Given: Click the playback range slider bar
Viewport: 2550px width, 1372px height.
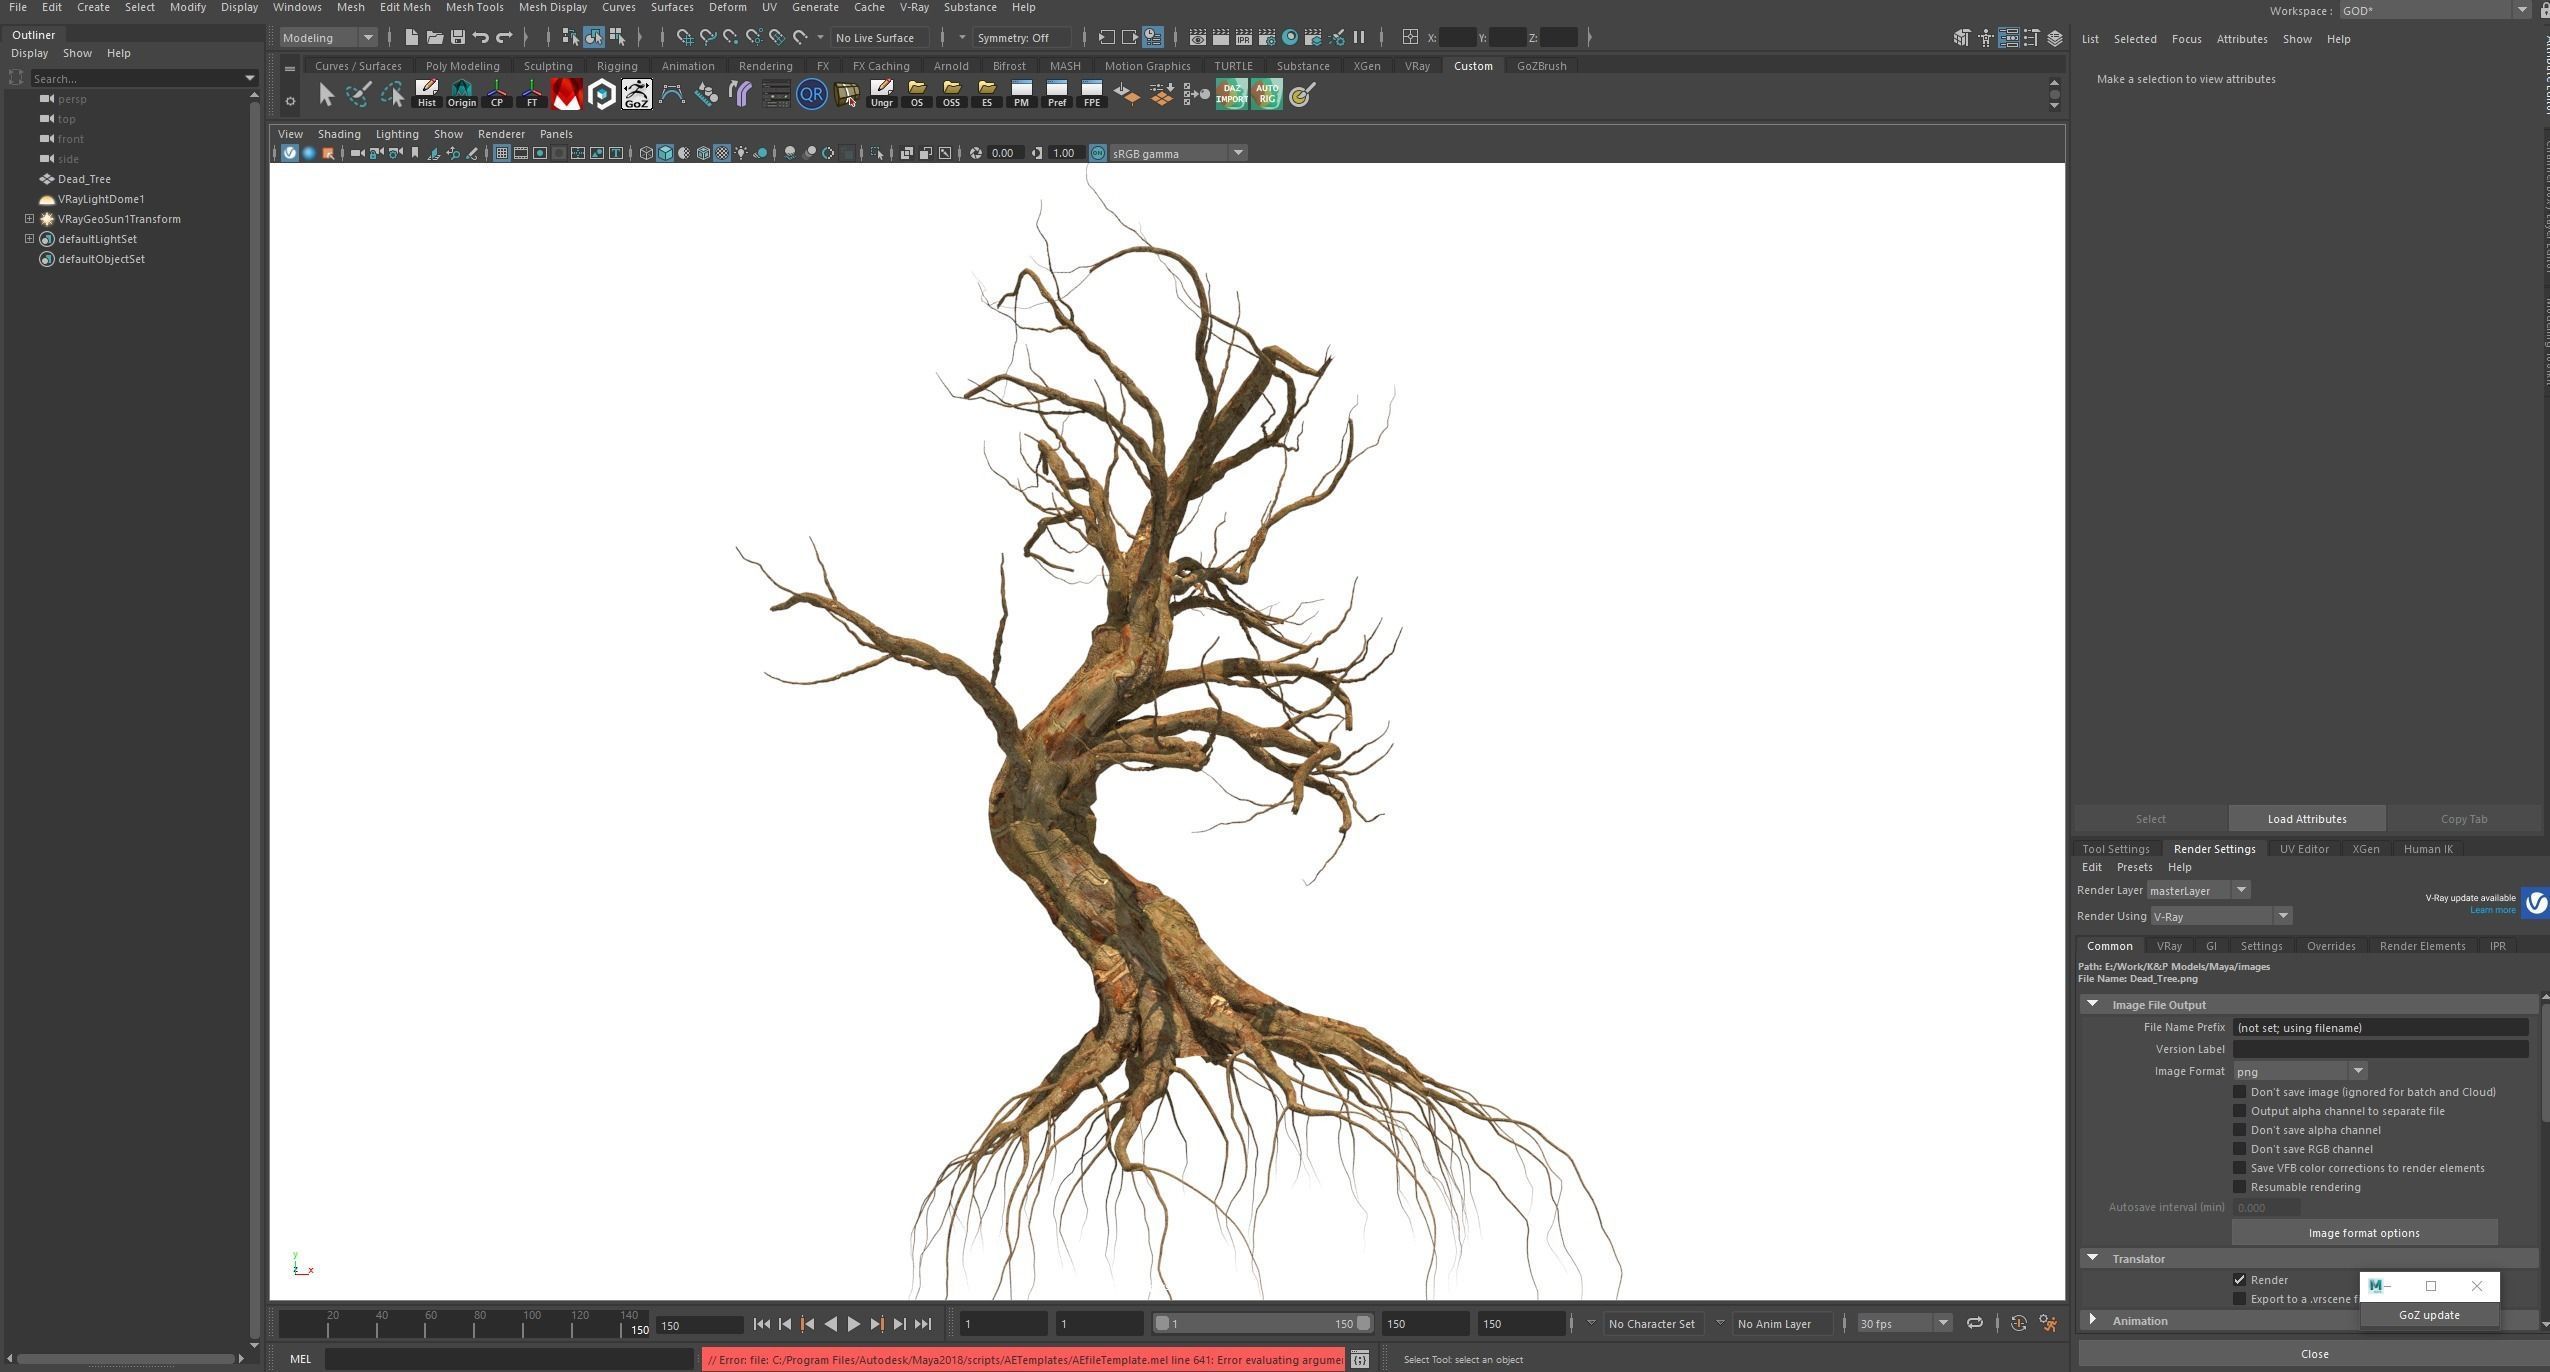Looking at the screenshot, I should [x=1263, y=1324].
